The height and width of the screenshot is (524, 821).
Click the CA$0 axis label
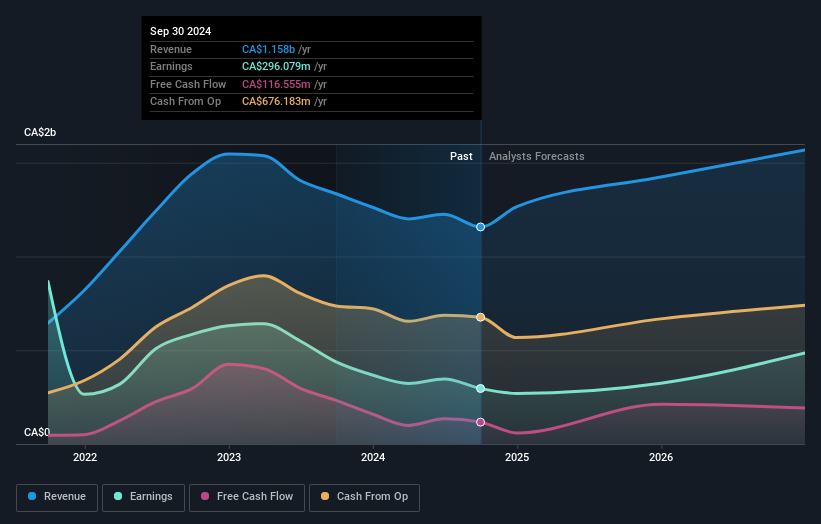point(37,432)
